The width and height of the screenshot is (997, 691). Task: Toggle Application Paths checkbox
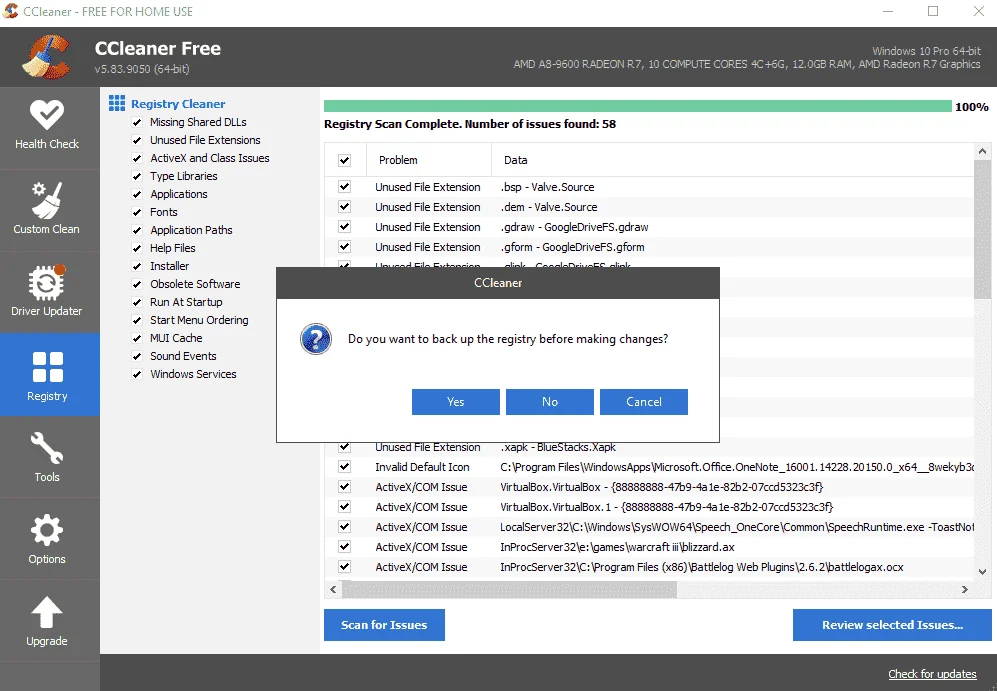click(x=137, y=230)
